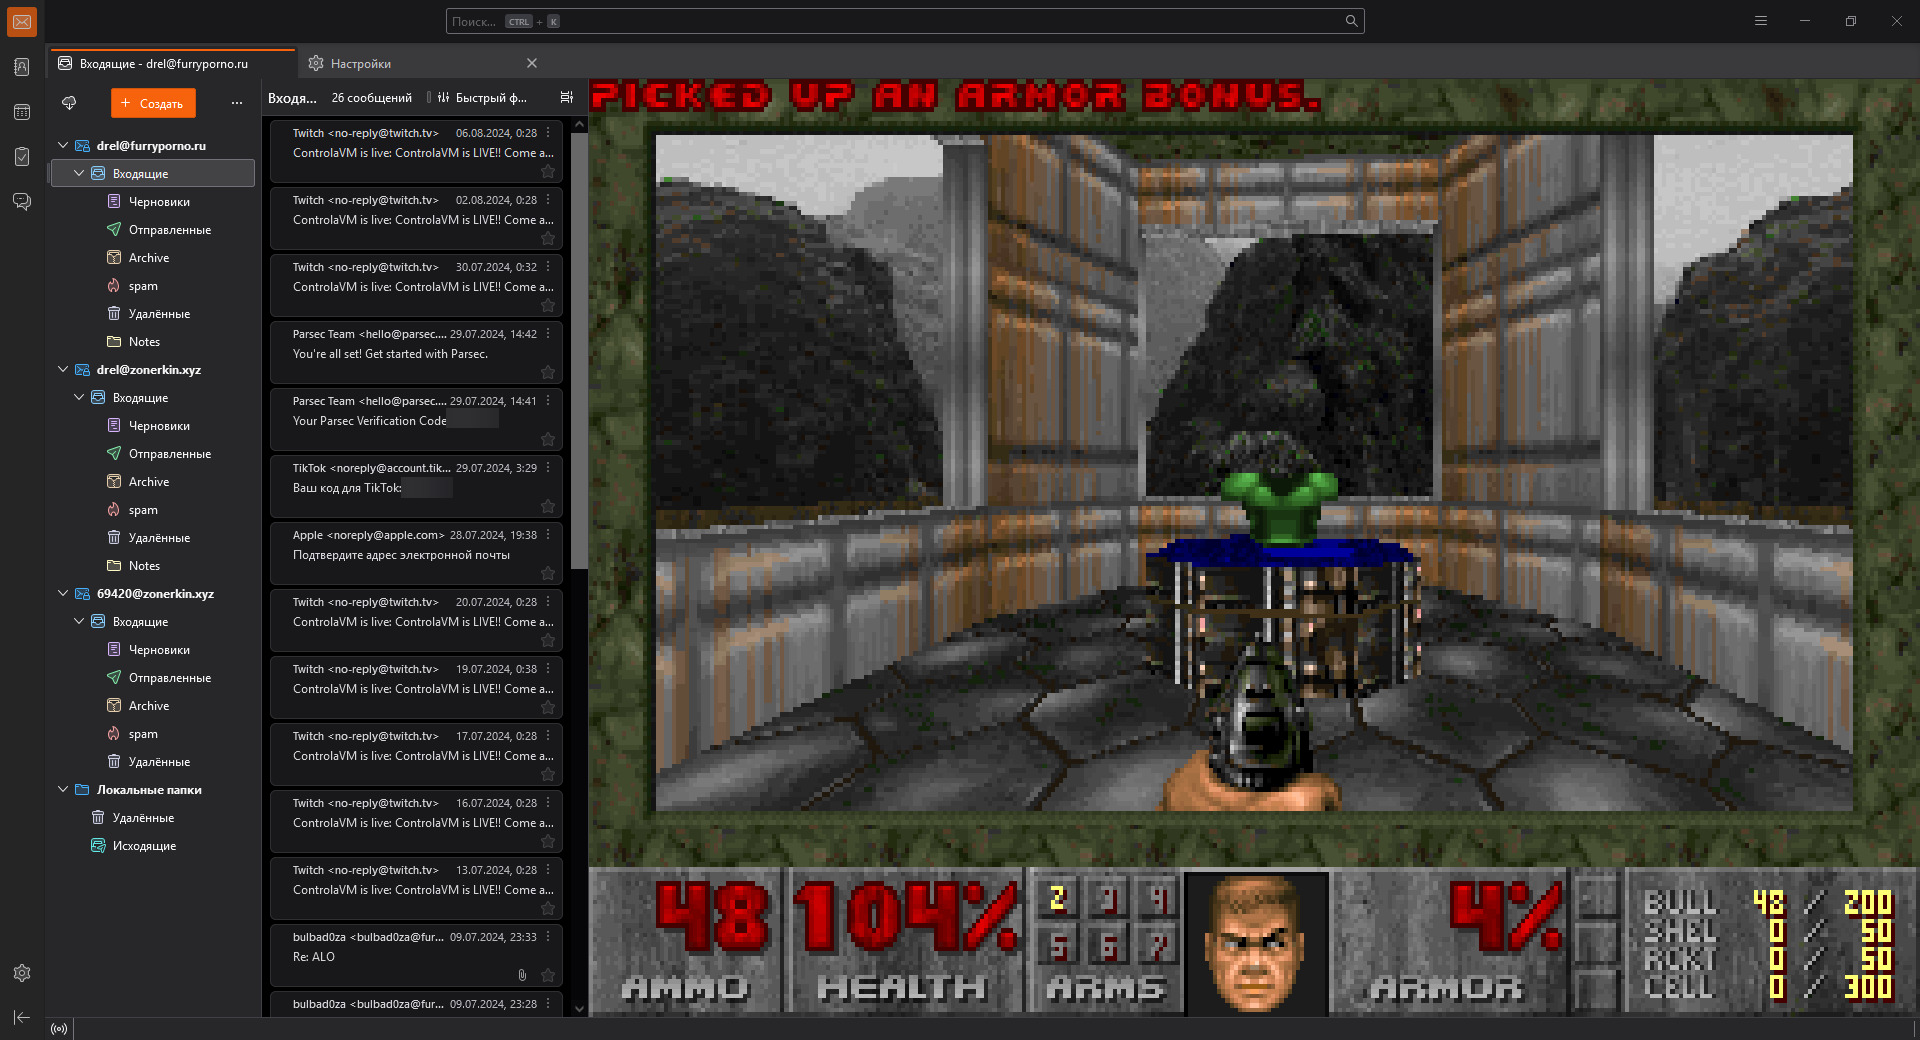
Task: Open folder pane options (three dots)
Action: (x=237, y=103)
